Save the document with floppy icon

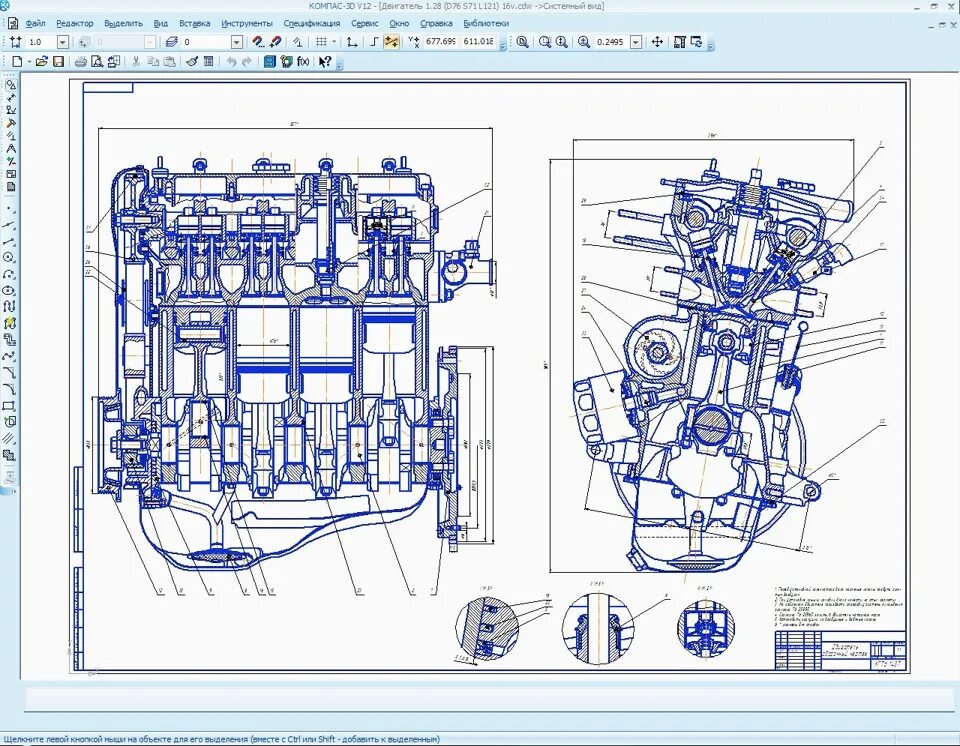pyautogui.click(x=59, y=61)
